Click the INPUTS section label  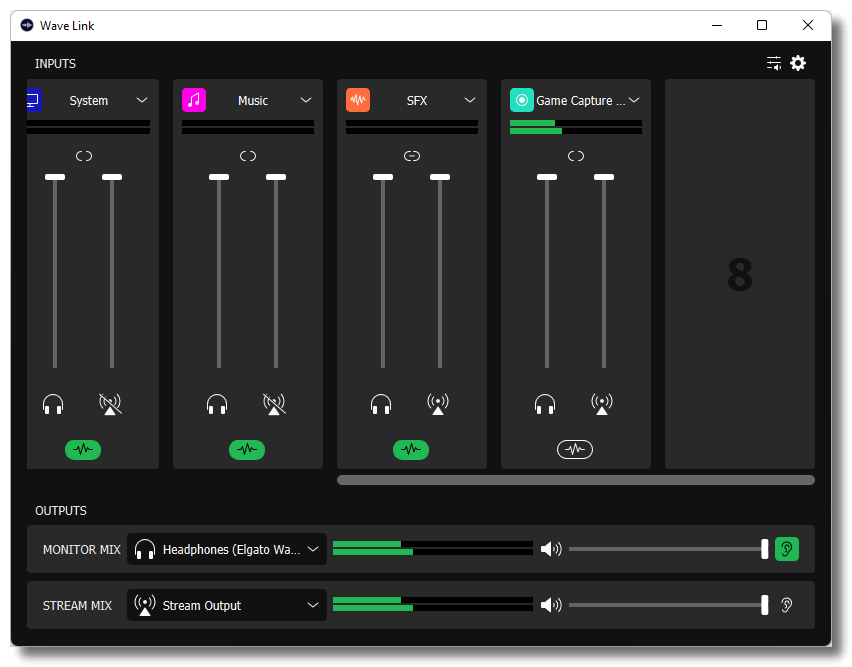pyautogui.click(x=55, y=64)
